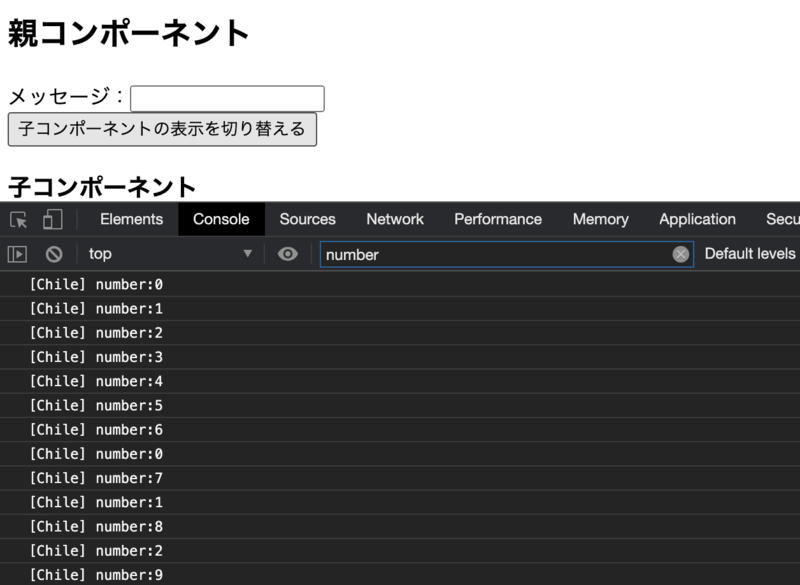Select the Console tab
The image size is (800, 585).
[x=221, y=219]
